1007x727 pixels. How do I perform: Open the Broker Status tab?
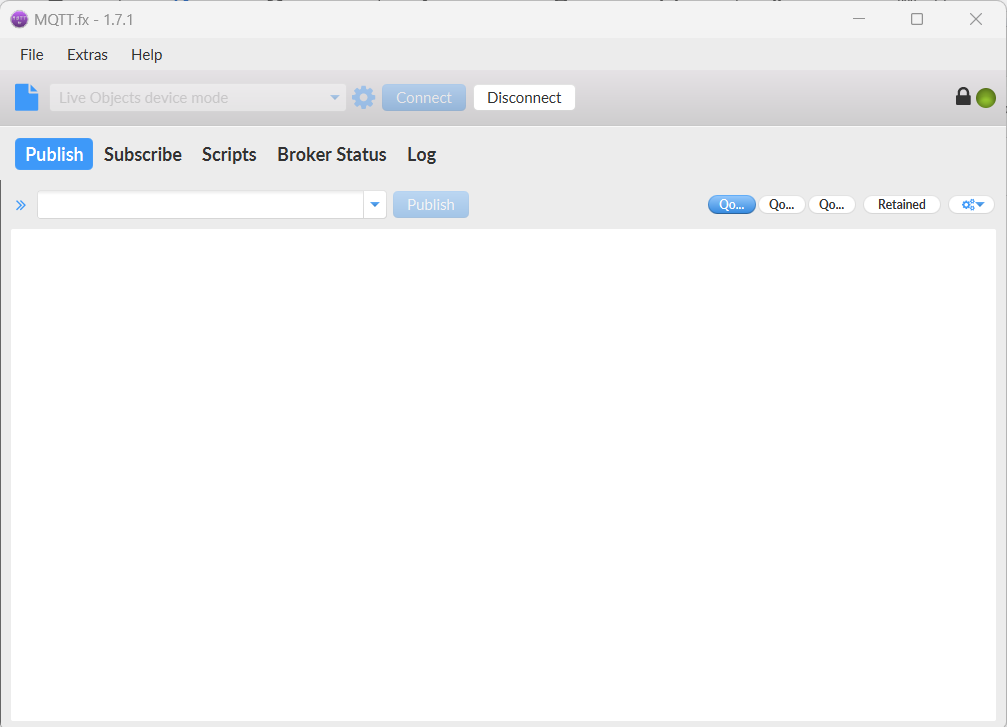tap(332, 154)
